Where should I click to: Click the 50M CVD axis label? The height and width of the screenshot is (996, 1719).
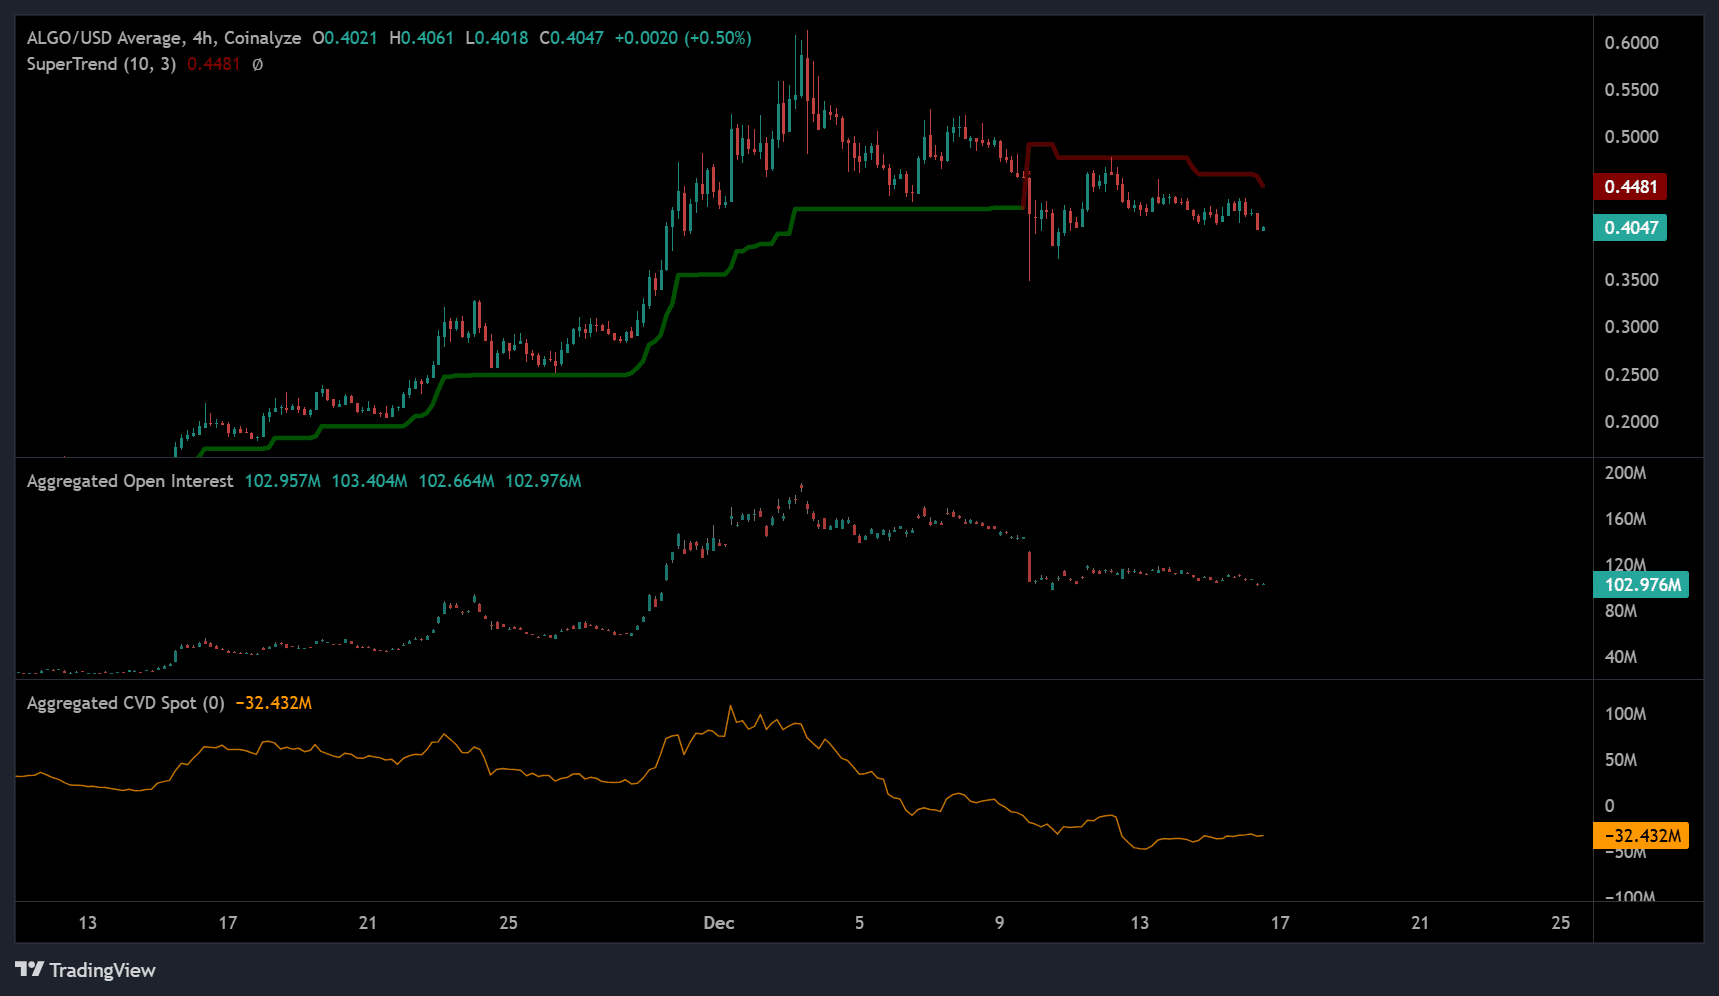coord(1621,760)
